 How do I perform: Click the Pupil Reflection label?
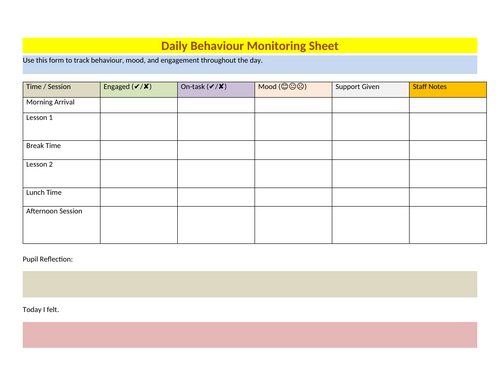click(x=48, y=259)
